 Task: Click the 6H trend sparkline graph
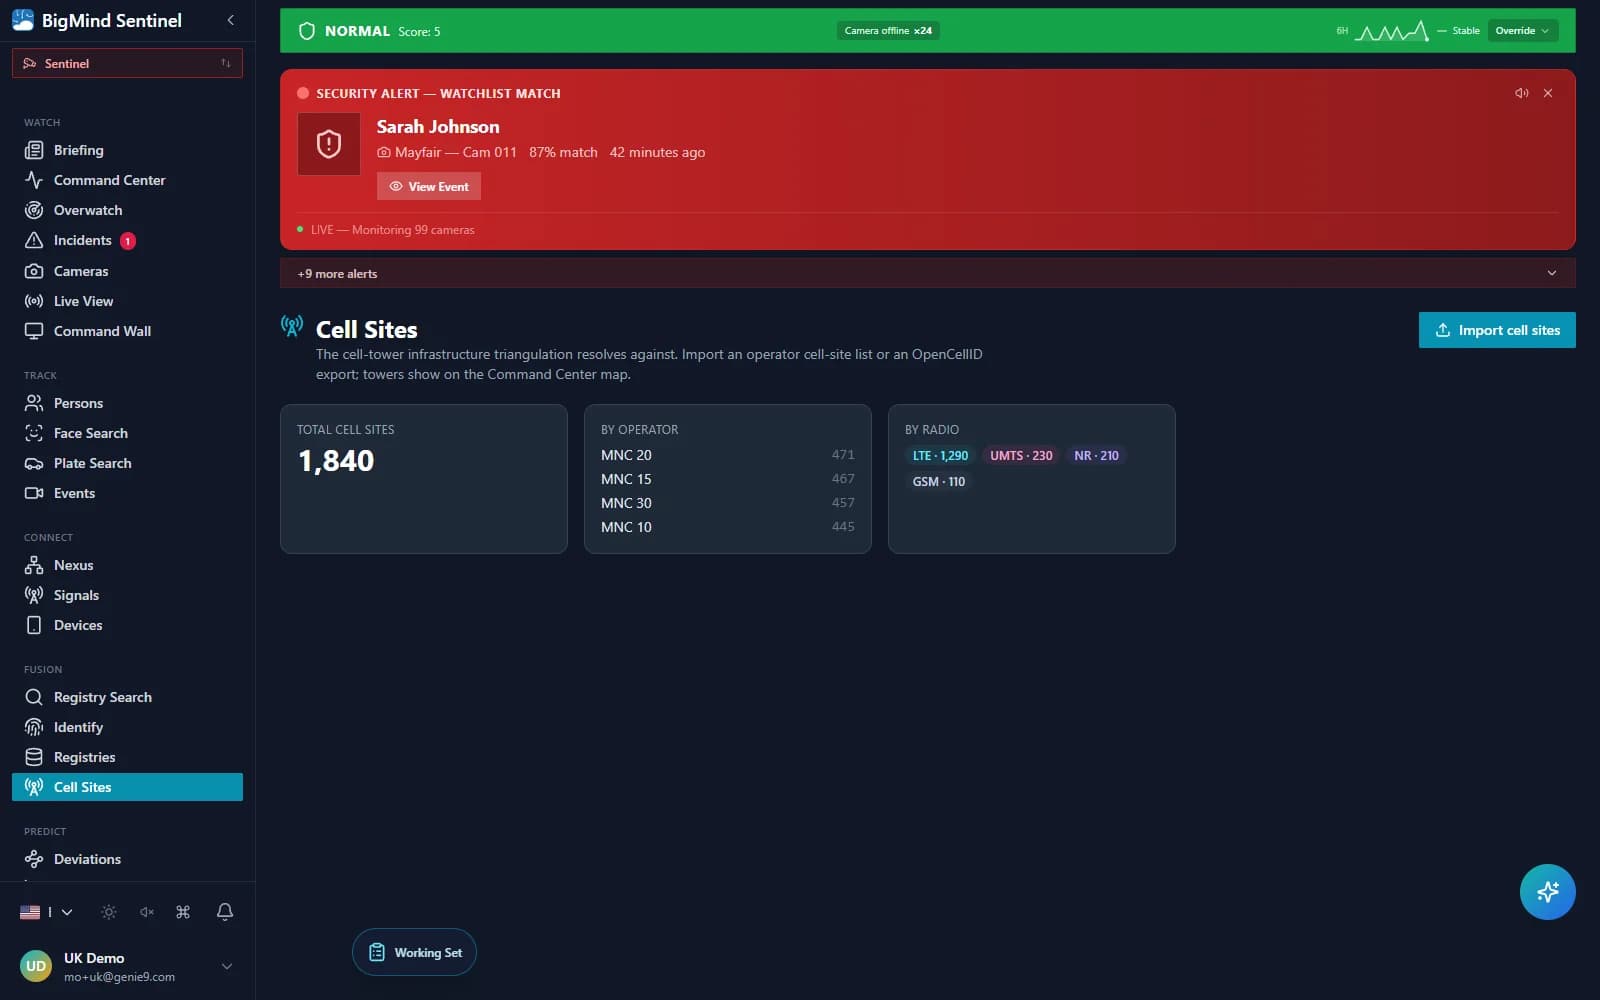[x=1391, y=32]
